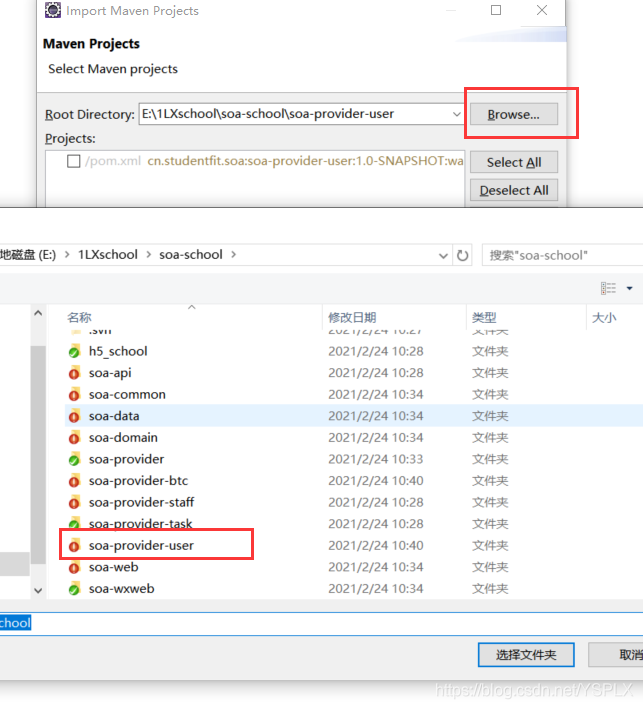
Task: Expand the chevron after soa-school breadcrumb
Action: [x=234, y=255]
